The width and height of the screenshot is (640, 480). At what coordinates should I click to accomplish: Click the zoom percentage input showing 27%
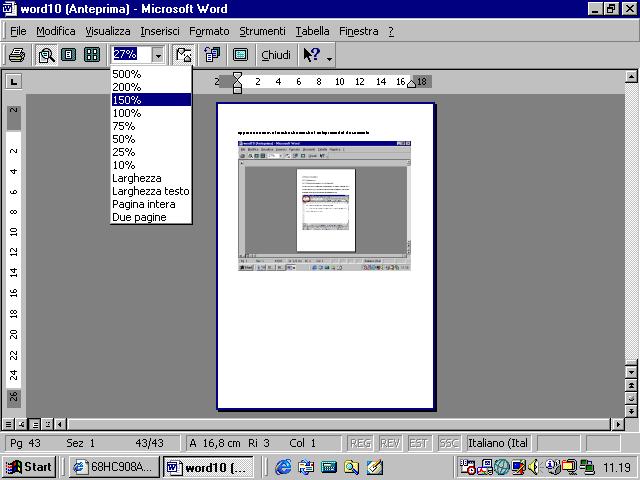pos(131,54)
